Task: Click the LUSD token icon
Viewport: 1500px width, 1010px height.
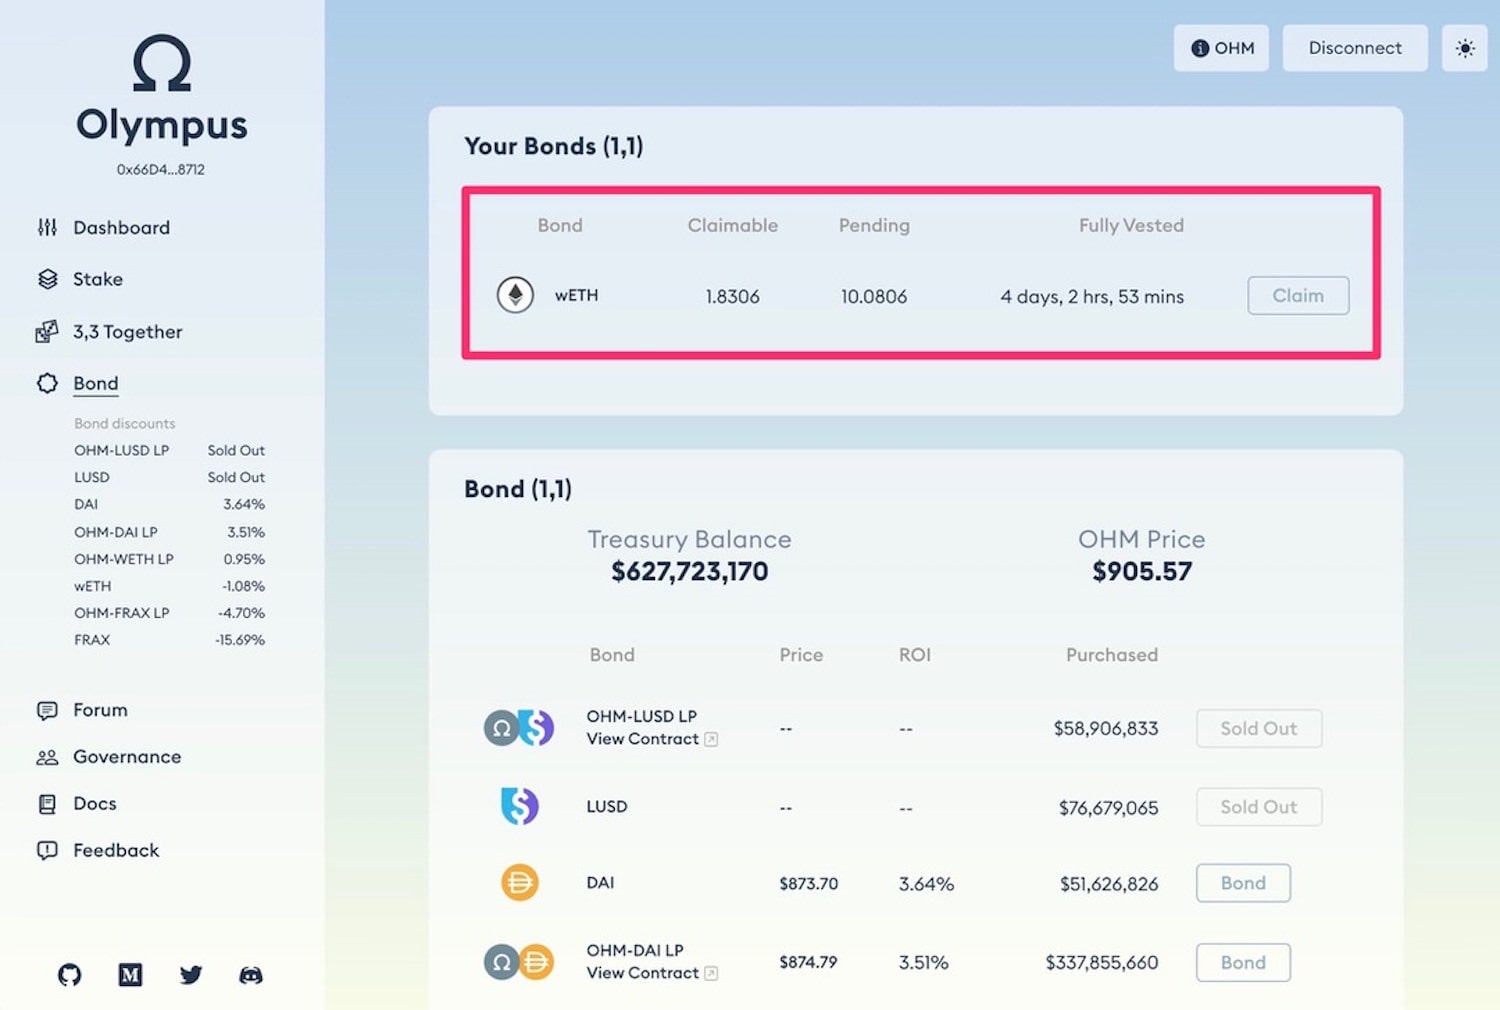Action: click(x=519, y=806)
